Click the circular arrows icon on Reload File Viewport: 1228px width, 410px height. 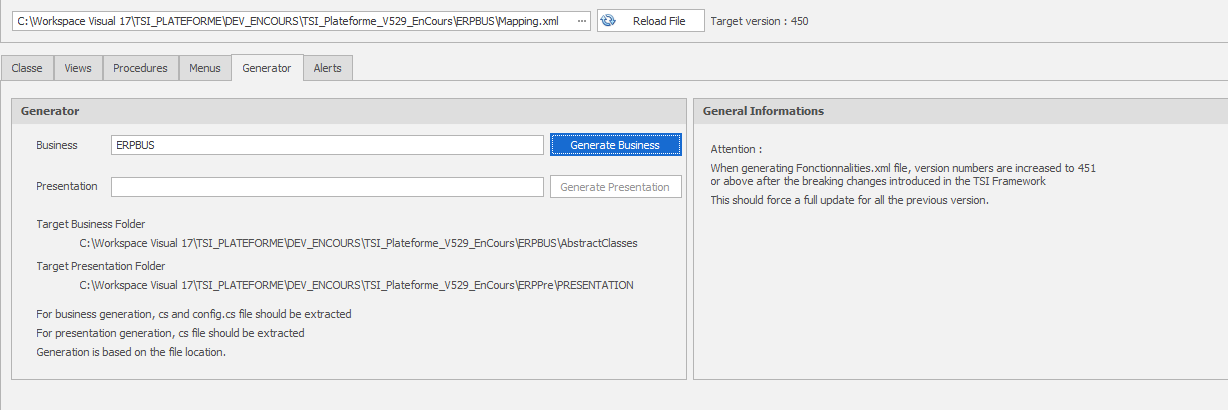[609, 21]
